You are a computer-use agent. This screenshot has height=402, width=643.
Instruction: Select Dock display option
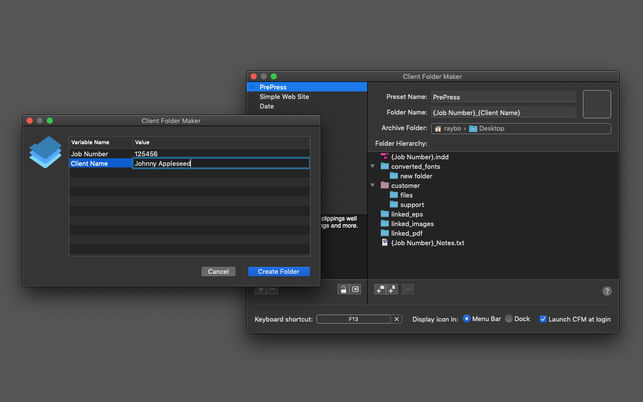coord(510,319)
